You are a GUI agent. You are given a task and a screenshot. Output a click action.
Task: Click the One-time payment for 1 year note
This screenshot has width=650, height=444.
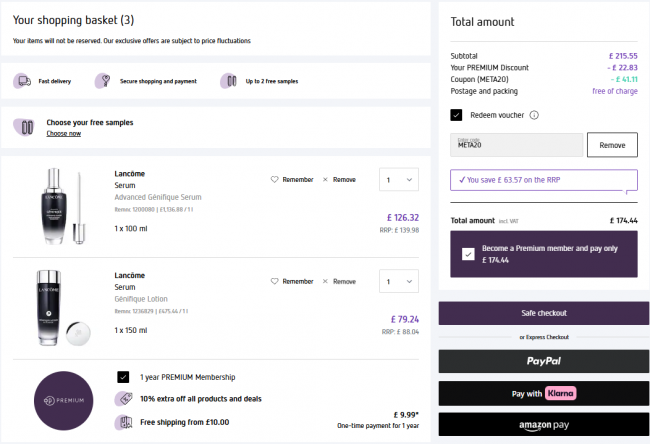(378, 426)
